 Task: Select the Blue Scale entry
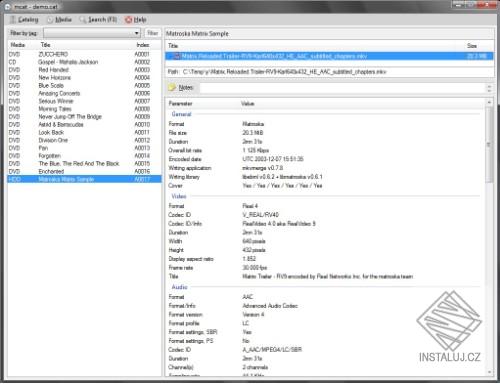point(84,85)
